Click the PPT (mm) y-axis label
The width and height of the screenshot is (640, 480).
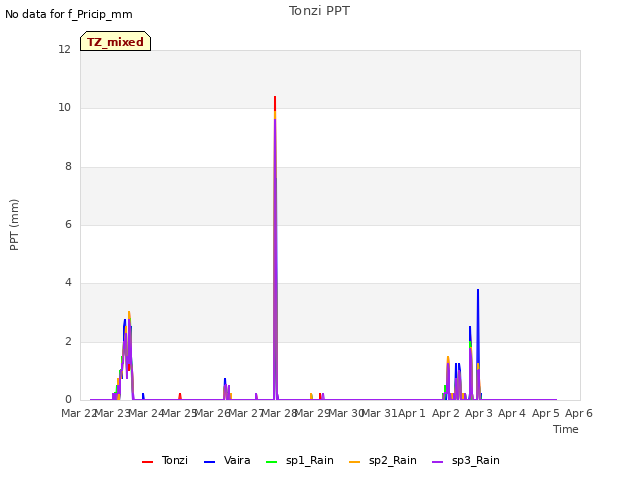(x=14, y=225)
